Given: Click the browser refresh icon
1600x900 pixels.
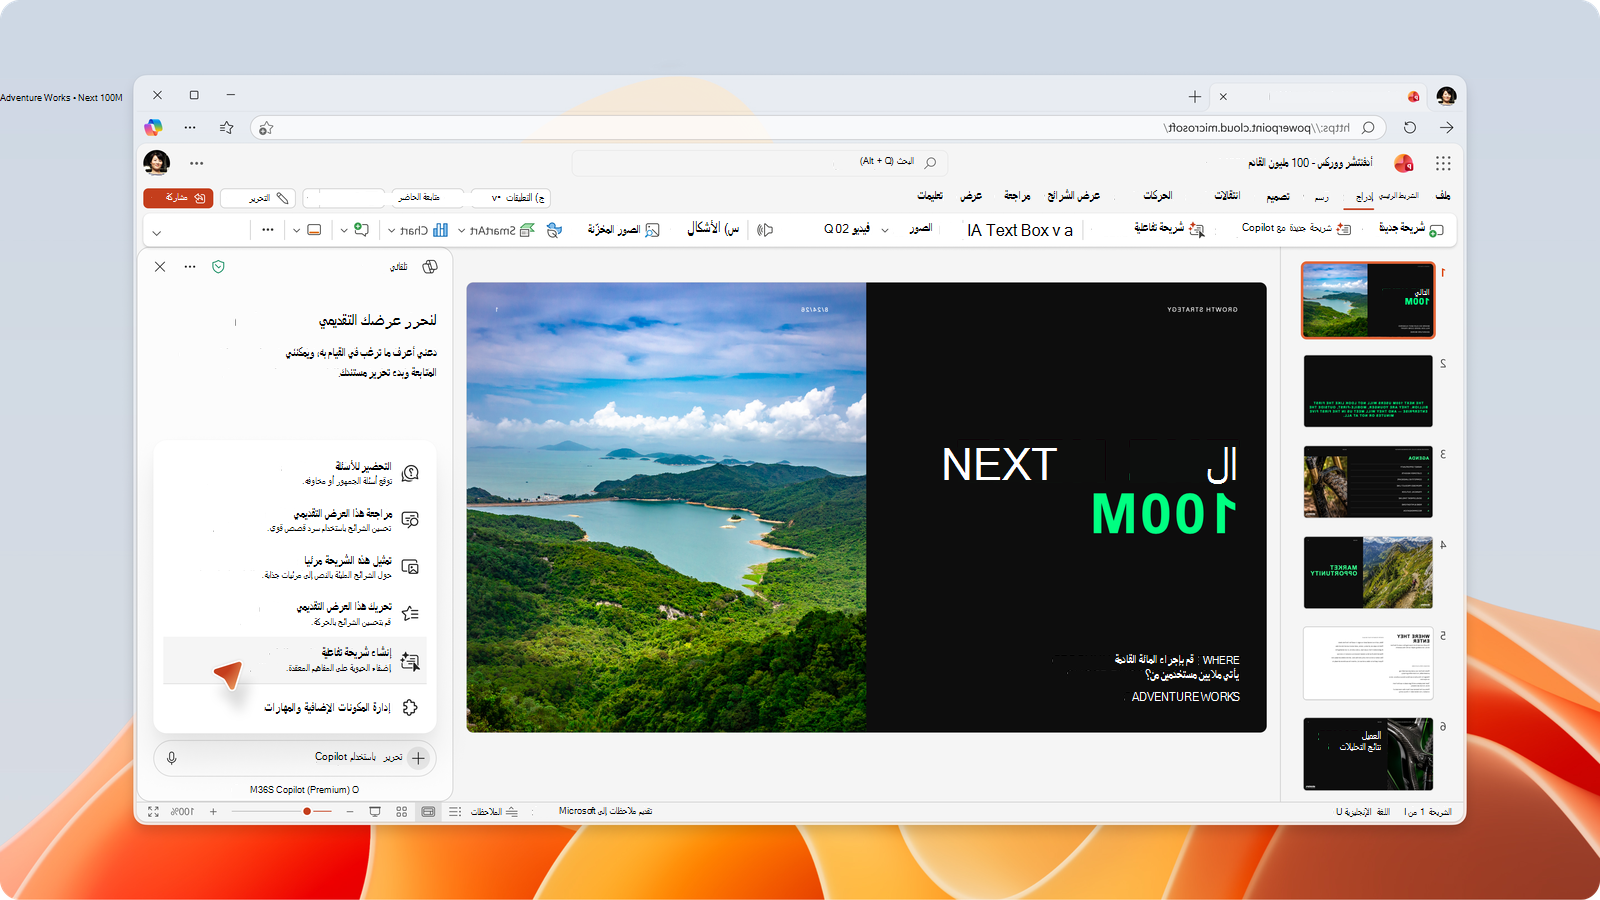Looking at the screenshot, I should tap(1410, 127).
